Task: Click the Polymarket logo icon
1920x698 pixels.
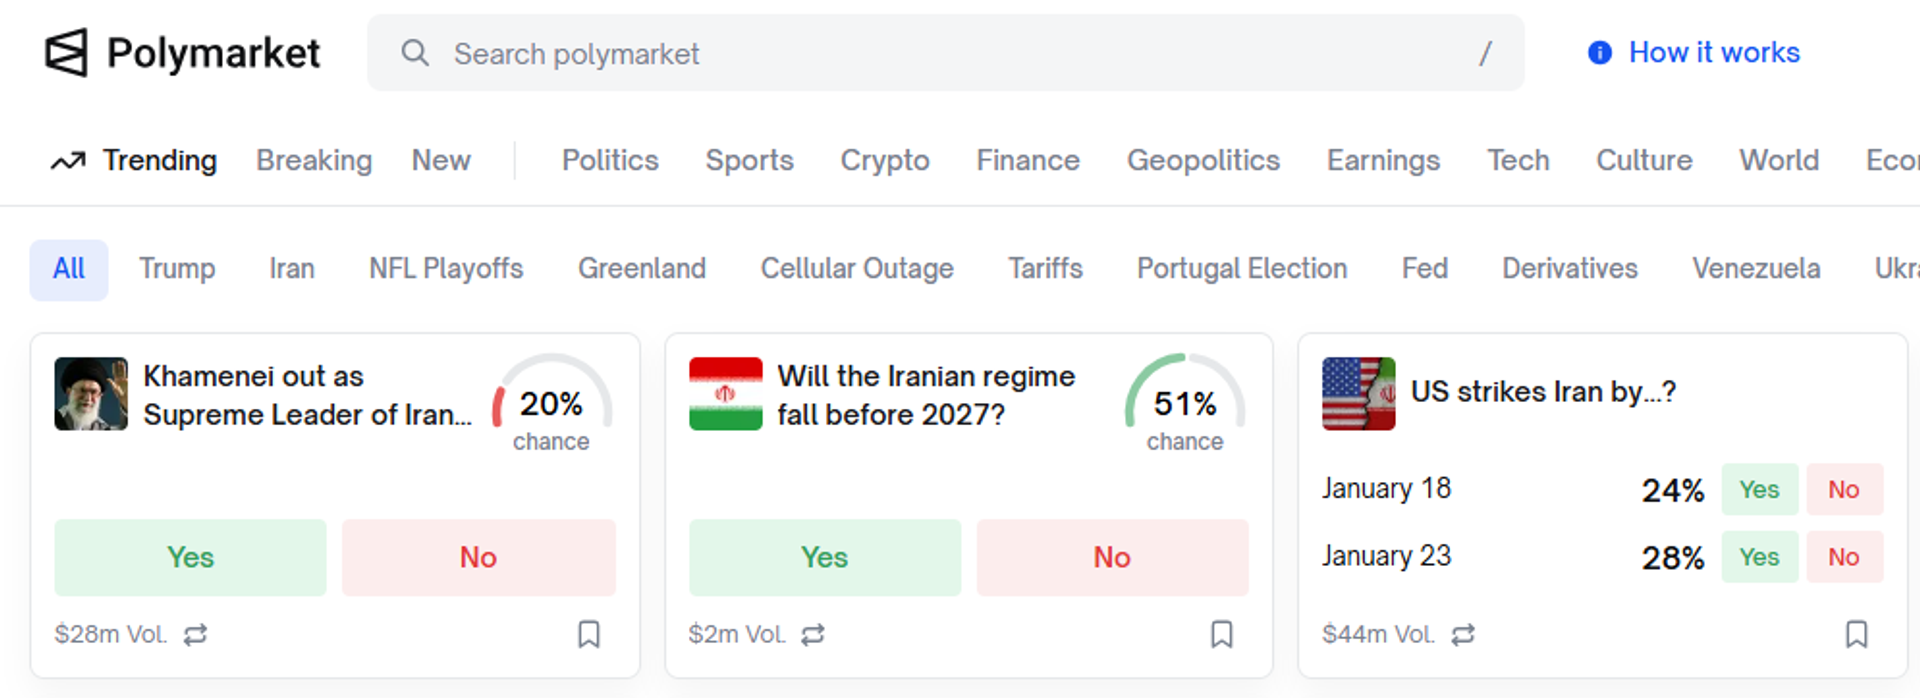Action: (x=66, y=52)
